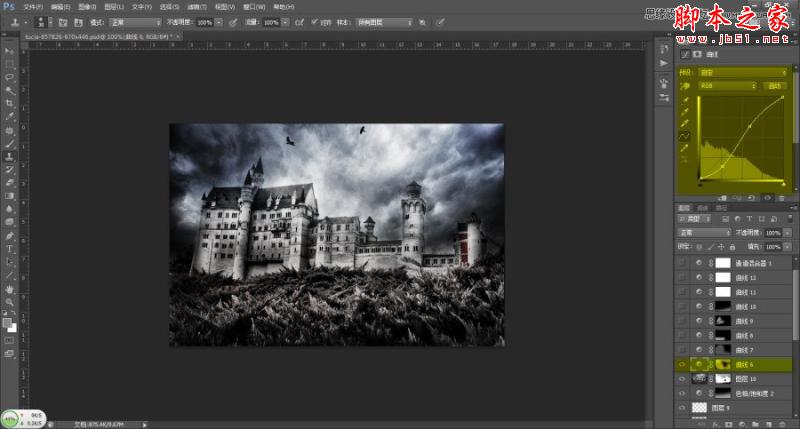Open the layer Opacity arrow in Layers panel

(787, 233)
